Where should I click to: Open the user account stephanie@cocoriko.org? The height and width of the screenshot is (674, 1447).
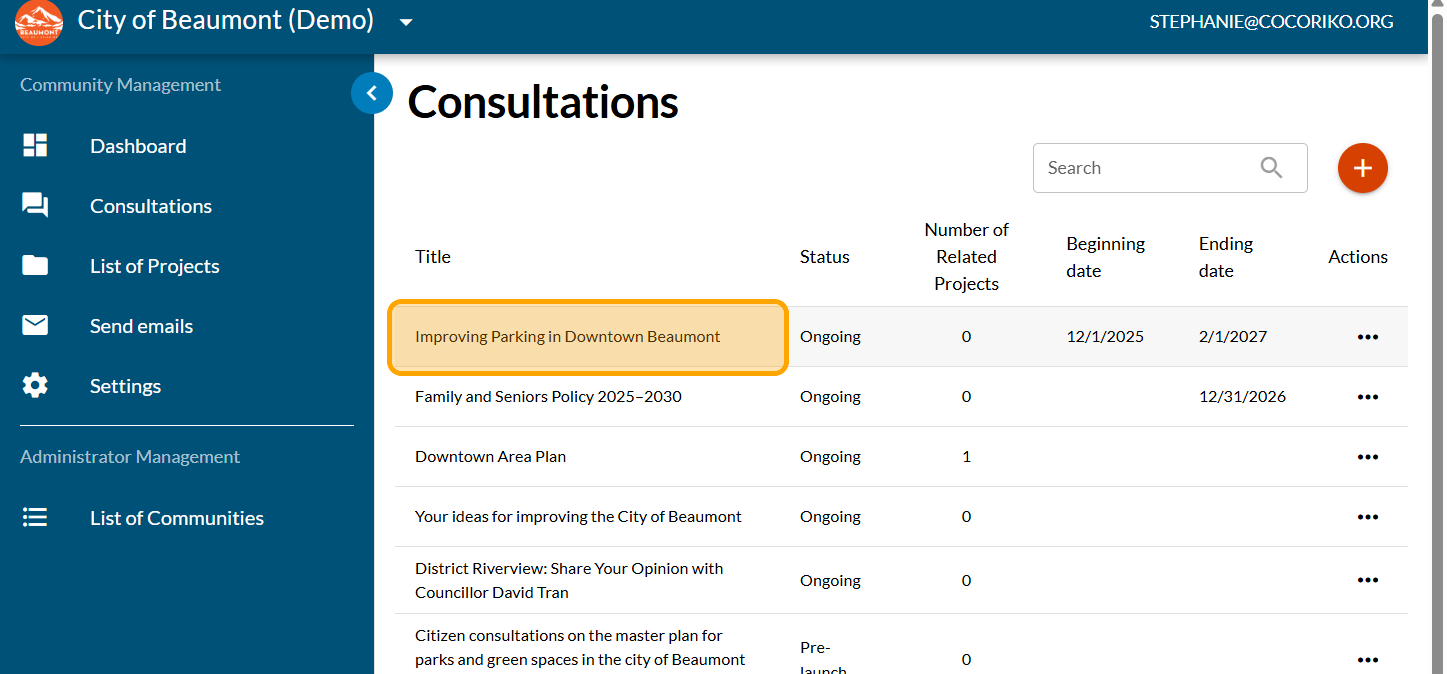[x=1270, y=22]
